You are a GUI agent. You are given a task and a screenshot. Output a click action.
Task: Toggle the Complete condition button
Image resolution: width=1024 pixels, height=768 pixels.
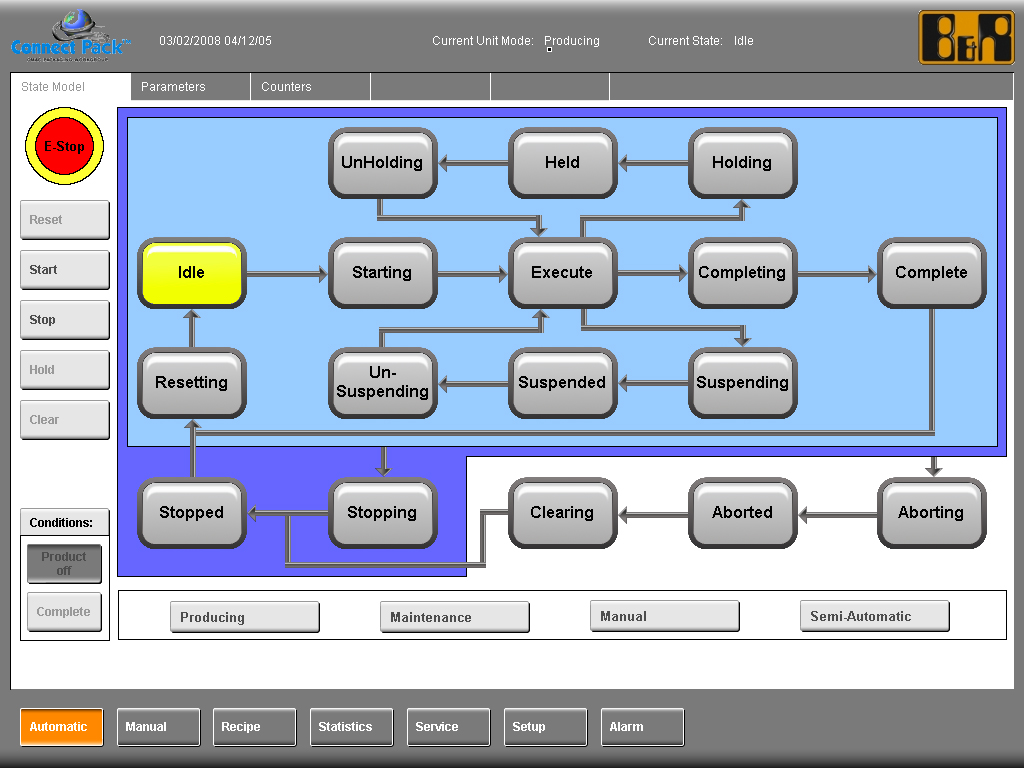click(64, 612)
